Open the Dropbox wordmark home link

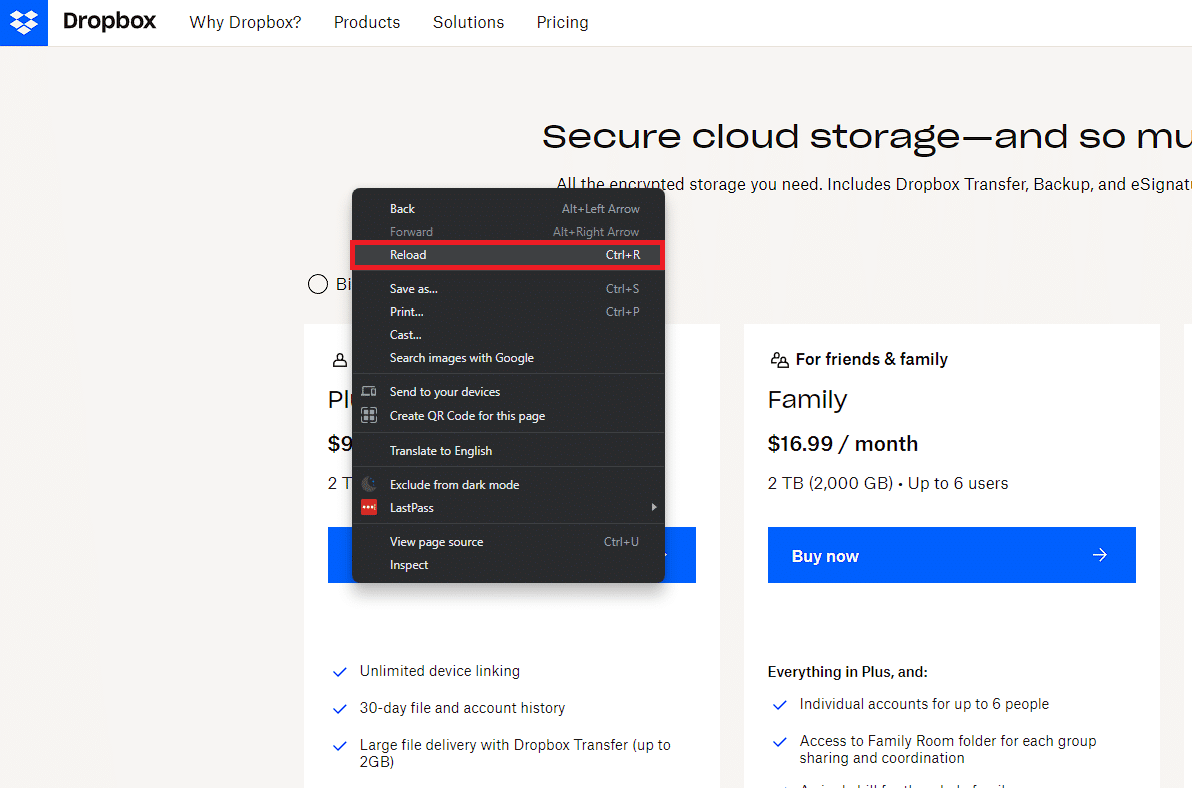(x=109, y=21)
